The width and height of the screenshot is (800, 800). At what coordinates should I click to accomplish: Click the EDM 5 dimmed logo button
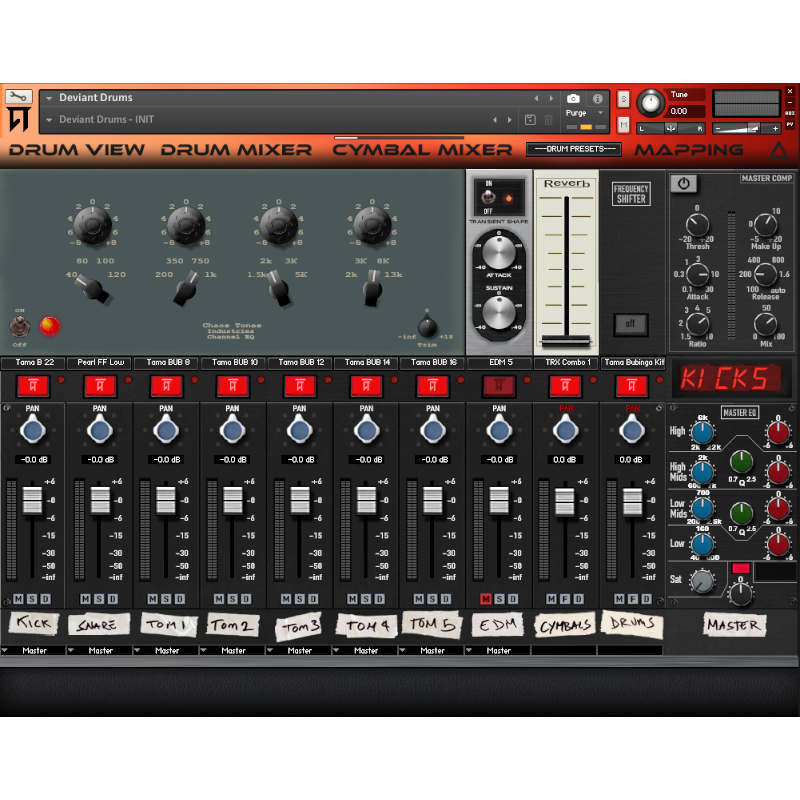[x=499, y=386]
